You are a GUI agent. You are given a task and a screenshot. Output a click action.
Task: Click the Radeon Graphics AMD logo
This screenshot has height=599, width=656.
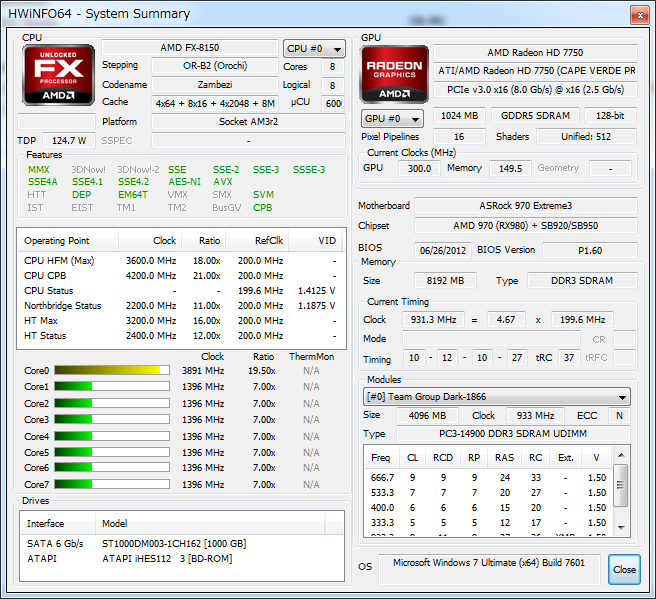(x=394, y=75)
